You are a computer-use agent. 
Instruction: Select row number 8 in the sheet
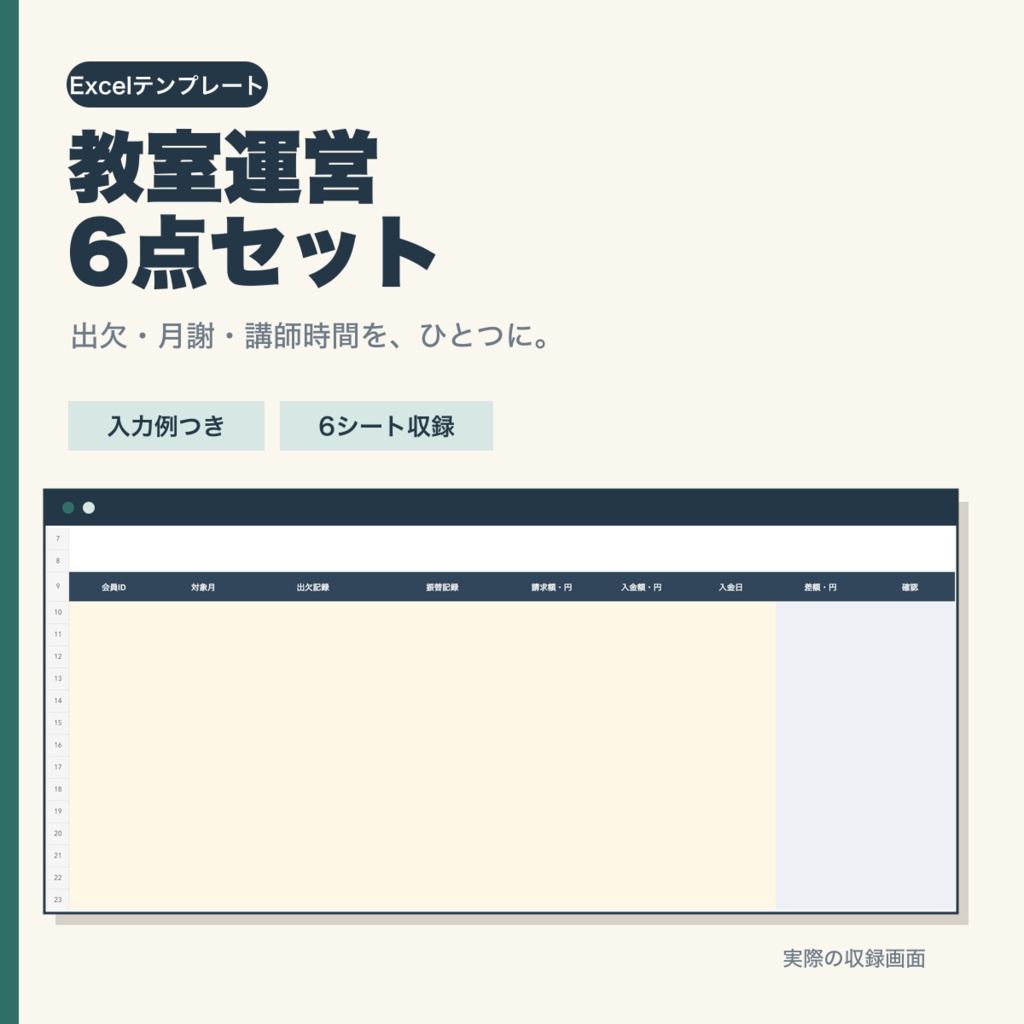58,561
